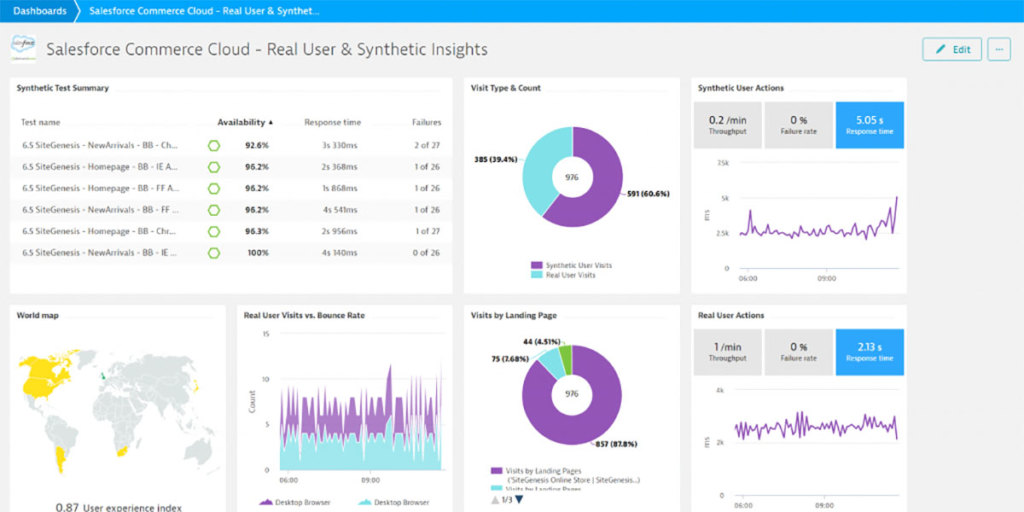Open test 6.5 SiteGenesis - NewArrivals - BB - Ch...
The image size is (1024, 512).
point(100,145)
